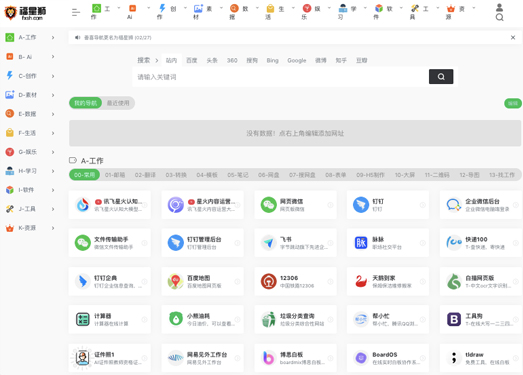This screenshot has width=523, height=375.
Task: Click the black search submit button
Action: (x=441, y=77)
